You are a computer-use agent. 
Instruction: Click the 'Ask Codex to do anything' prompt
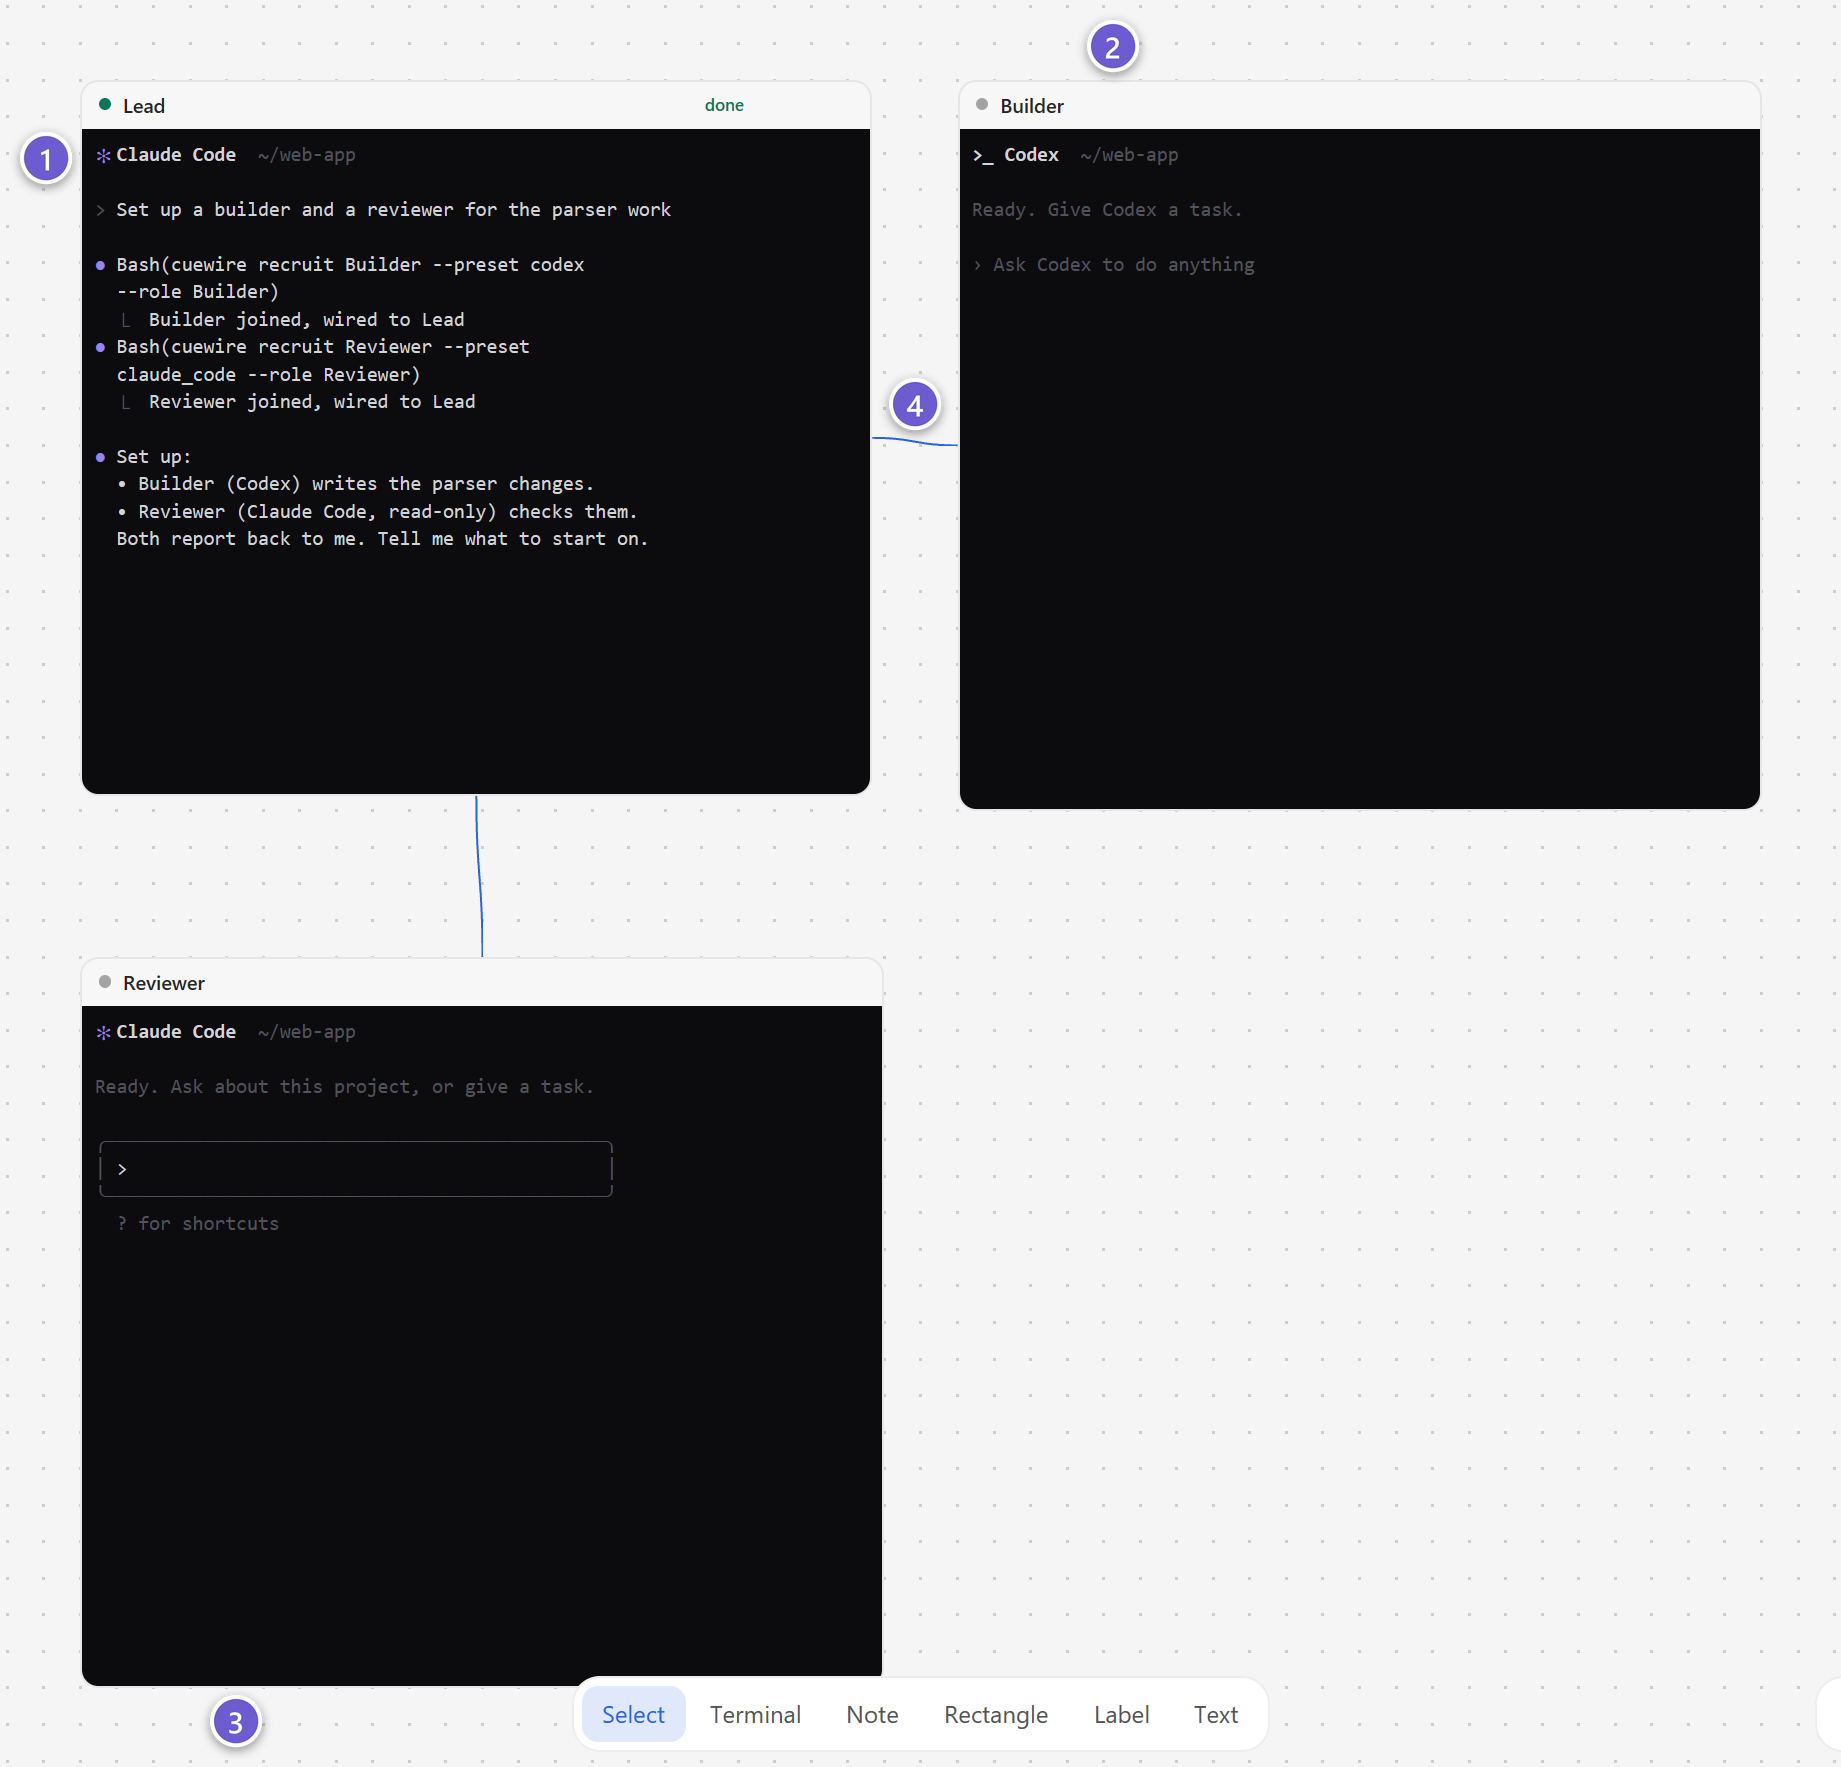point(1123,265)
